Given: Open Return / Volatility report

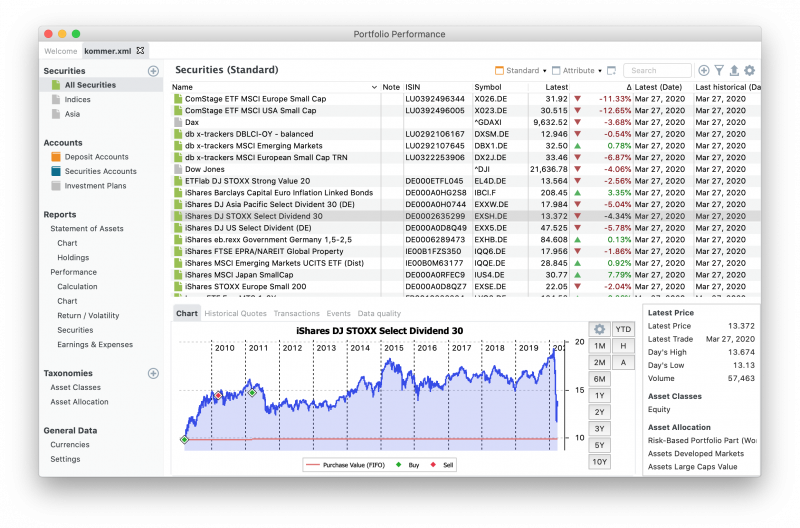Looking at the screenshot, I should coord(88,316).
